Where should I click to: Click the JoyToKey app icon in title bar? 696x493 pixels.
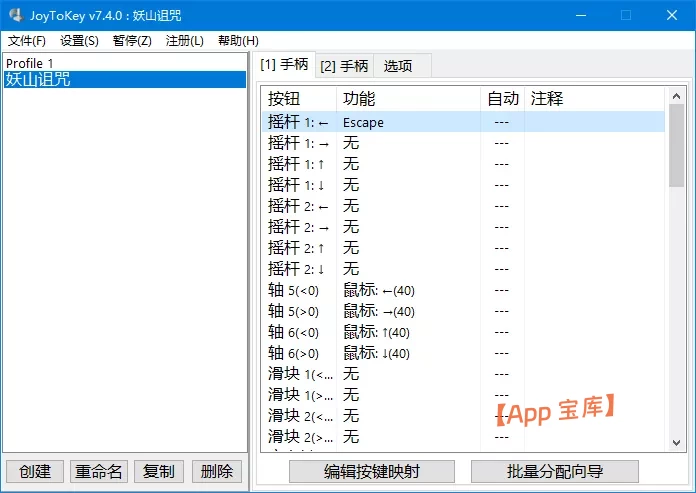pos(16,15)
